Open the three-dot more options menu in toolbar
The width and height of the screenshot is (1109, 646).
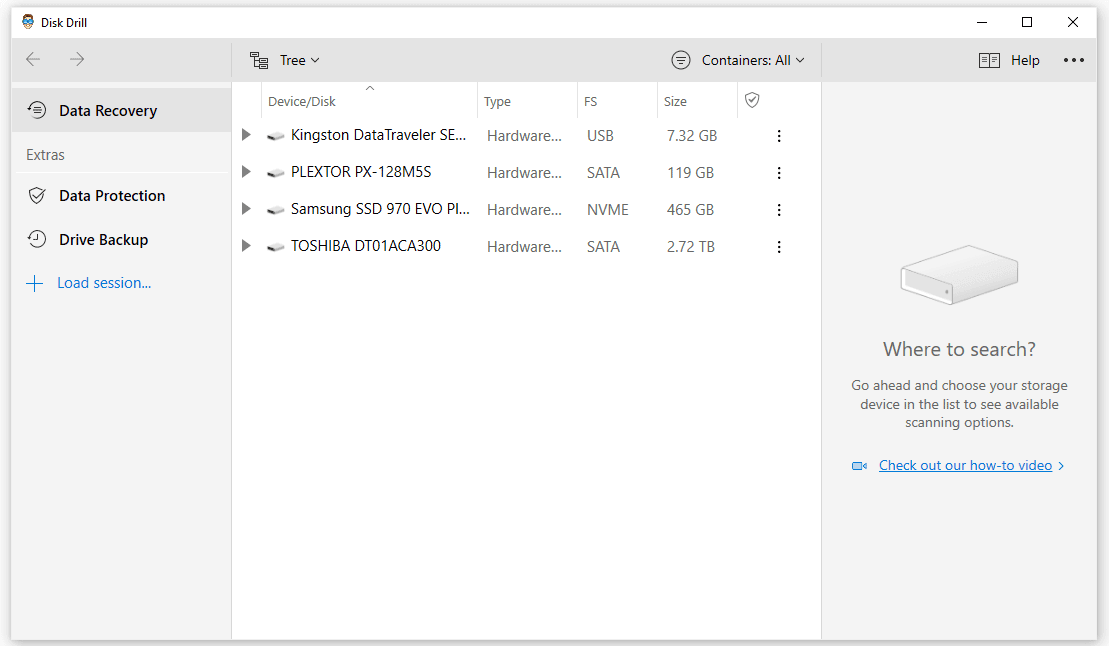[x=1074, y=60]
